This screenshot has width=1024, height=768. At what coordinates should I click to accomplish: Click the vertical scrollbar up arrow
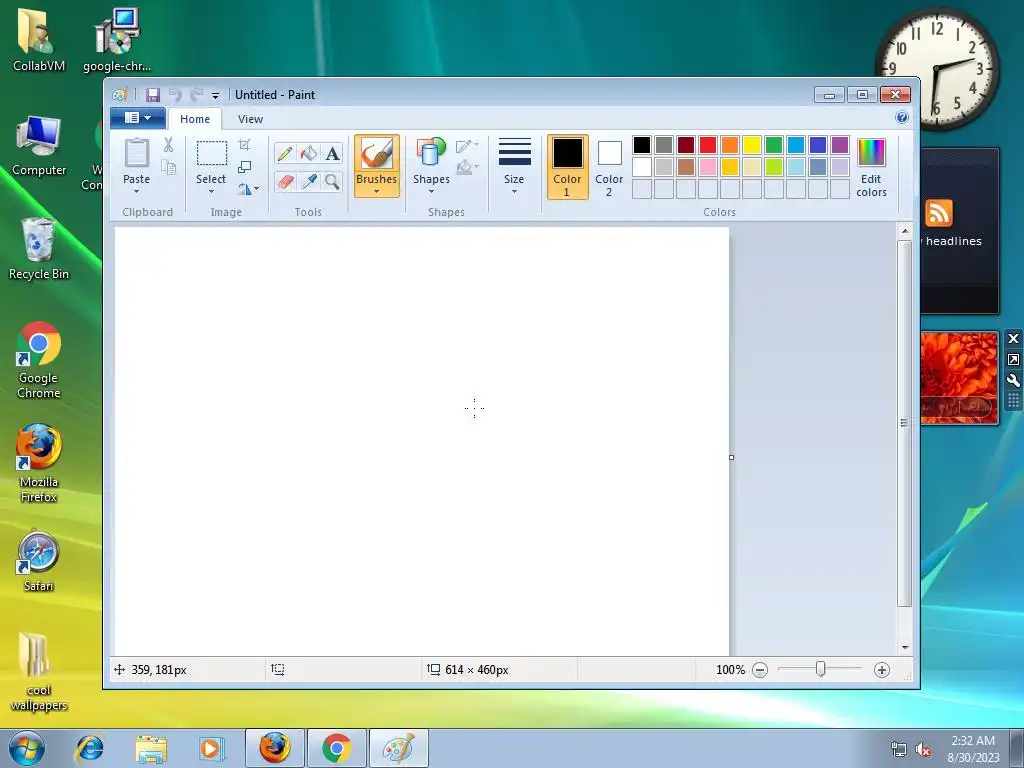tap(904, 231)
